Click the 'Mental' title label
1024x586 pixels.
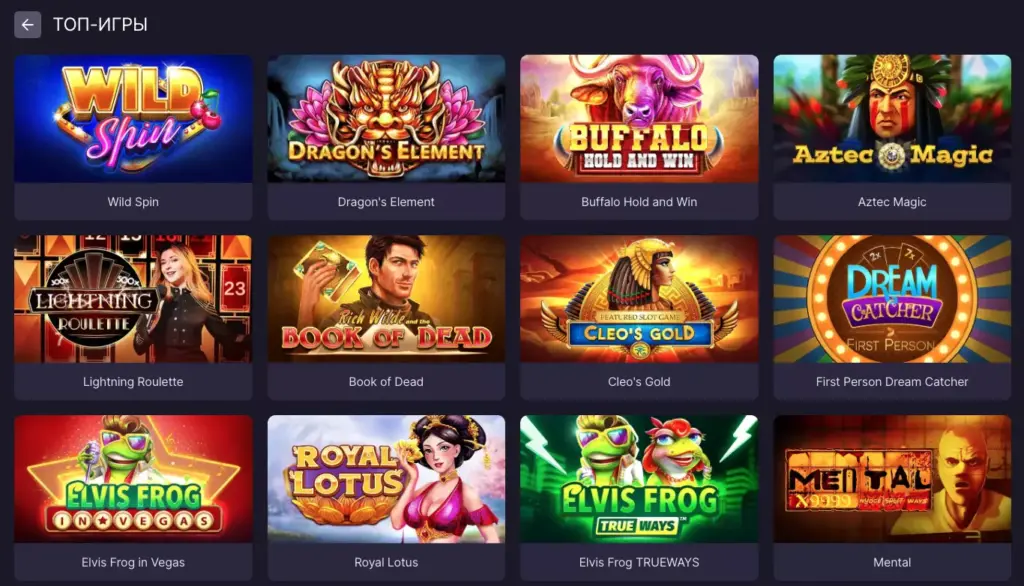892,562
